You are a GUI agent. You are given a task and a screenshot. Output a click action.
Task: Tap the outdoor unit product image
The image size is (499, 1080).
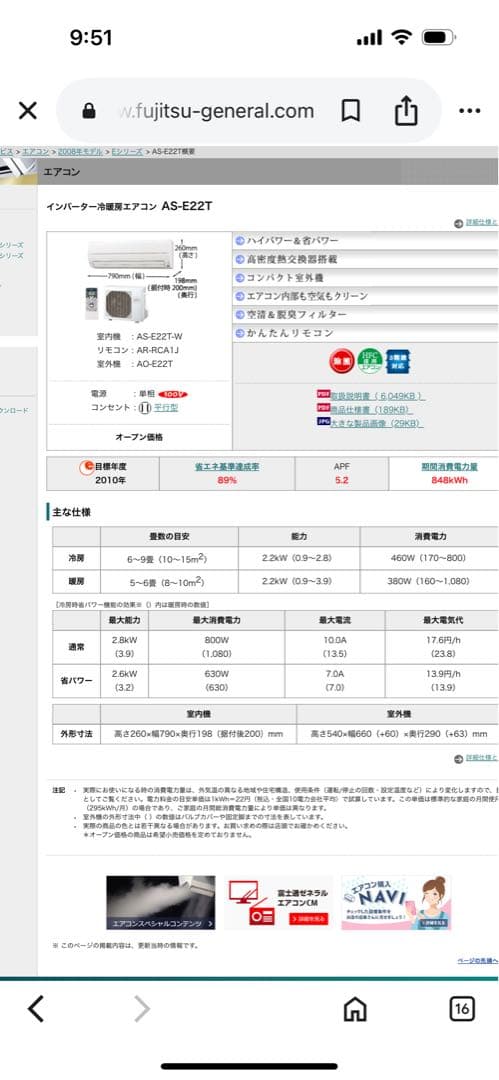(x=125, y=304)
